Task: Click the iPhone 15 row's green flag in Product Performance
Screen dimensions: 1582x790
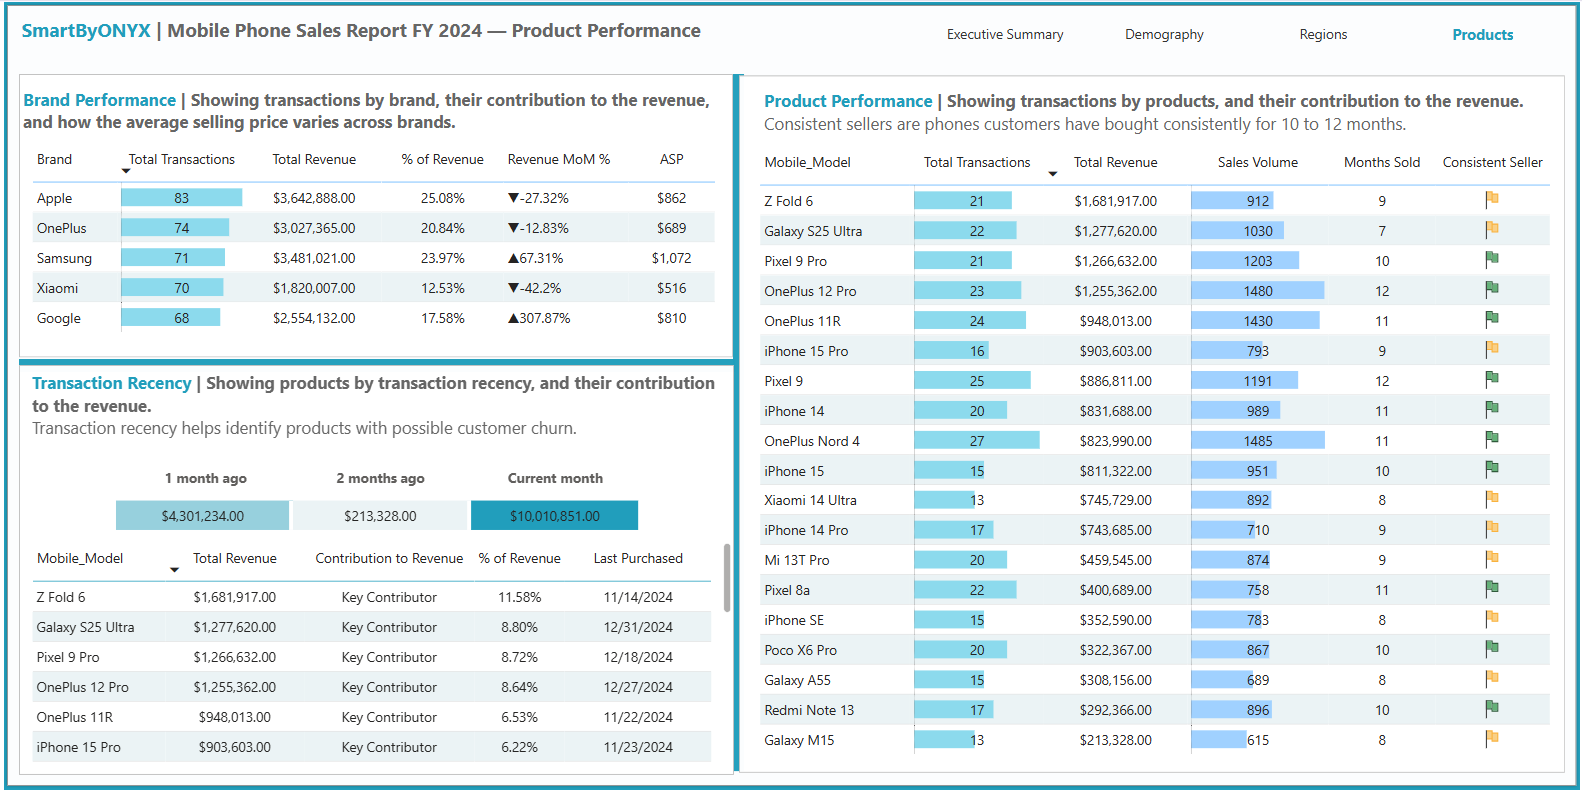Action: 1492,469
